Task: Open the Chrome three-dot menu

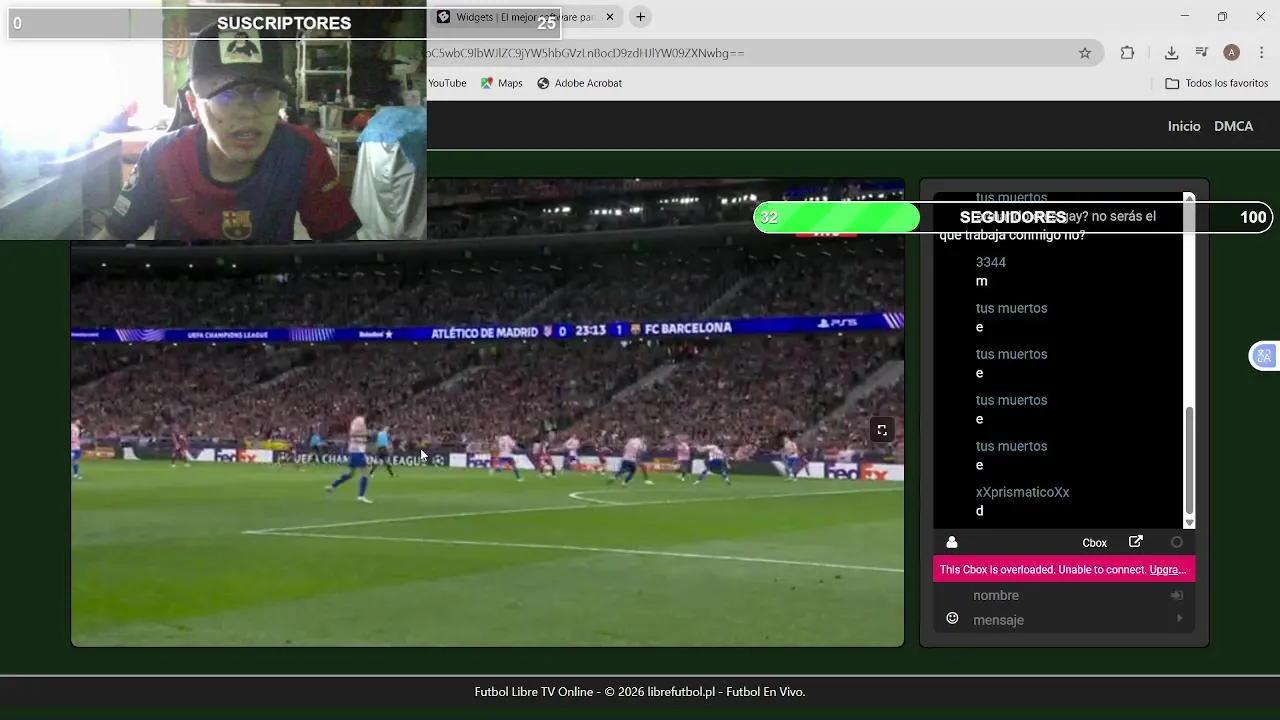Action: pyautogui.click(x=1262, y=53)
